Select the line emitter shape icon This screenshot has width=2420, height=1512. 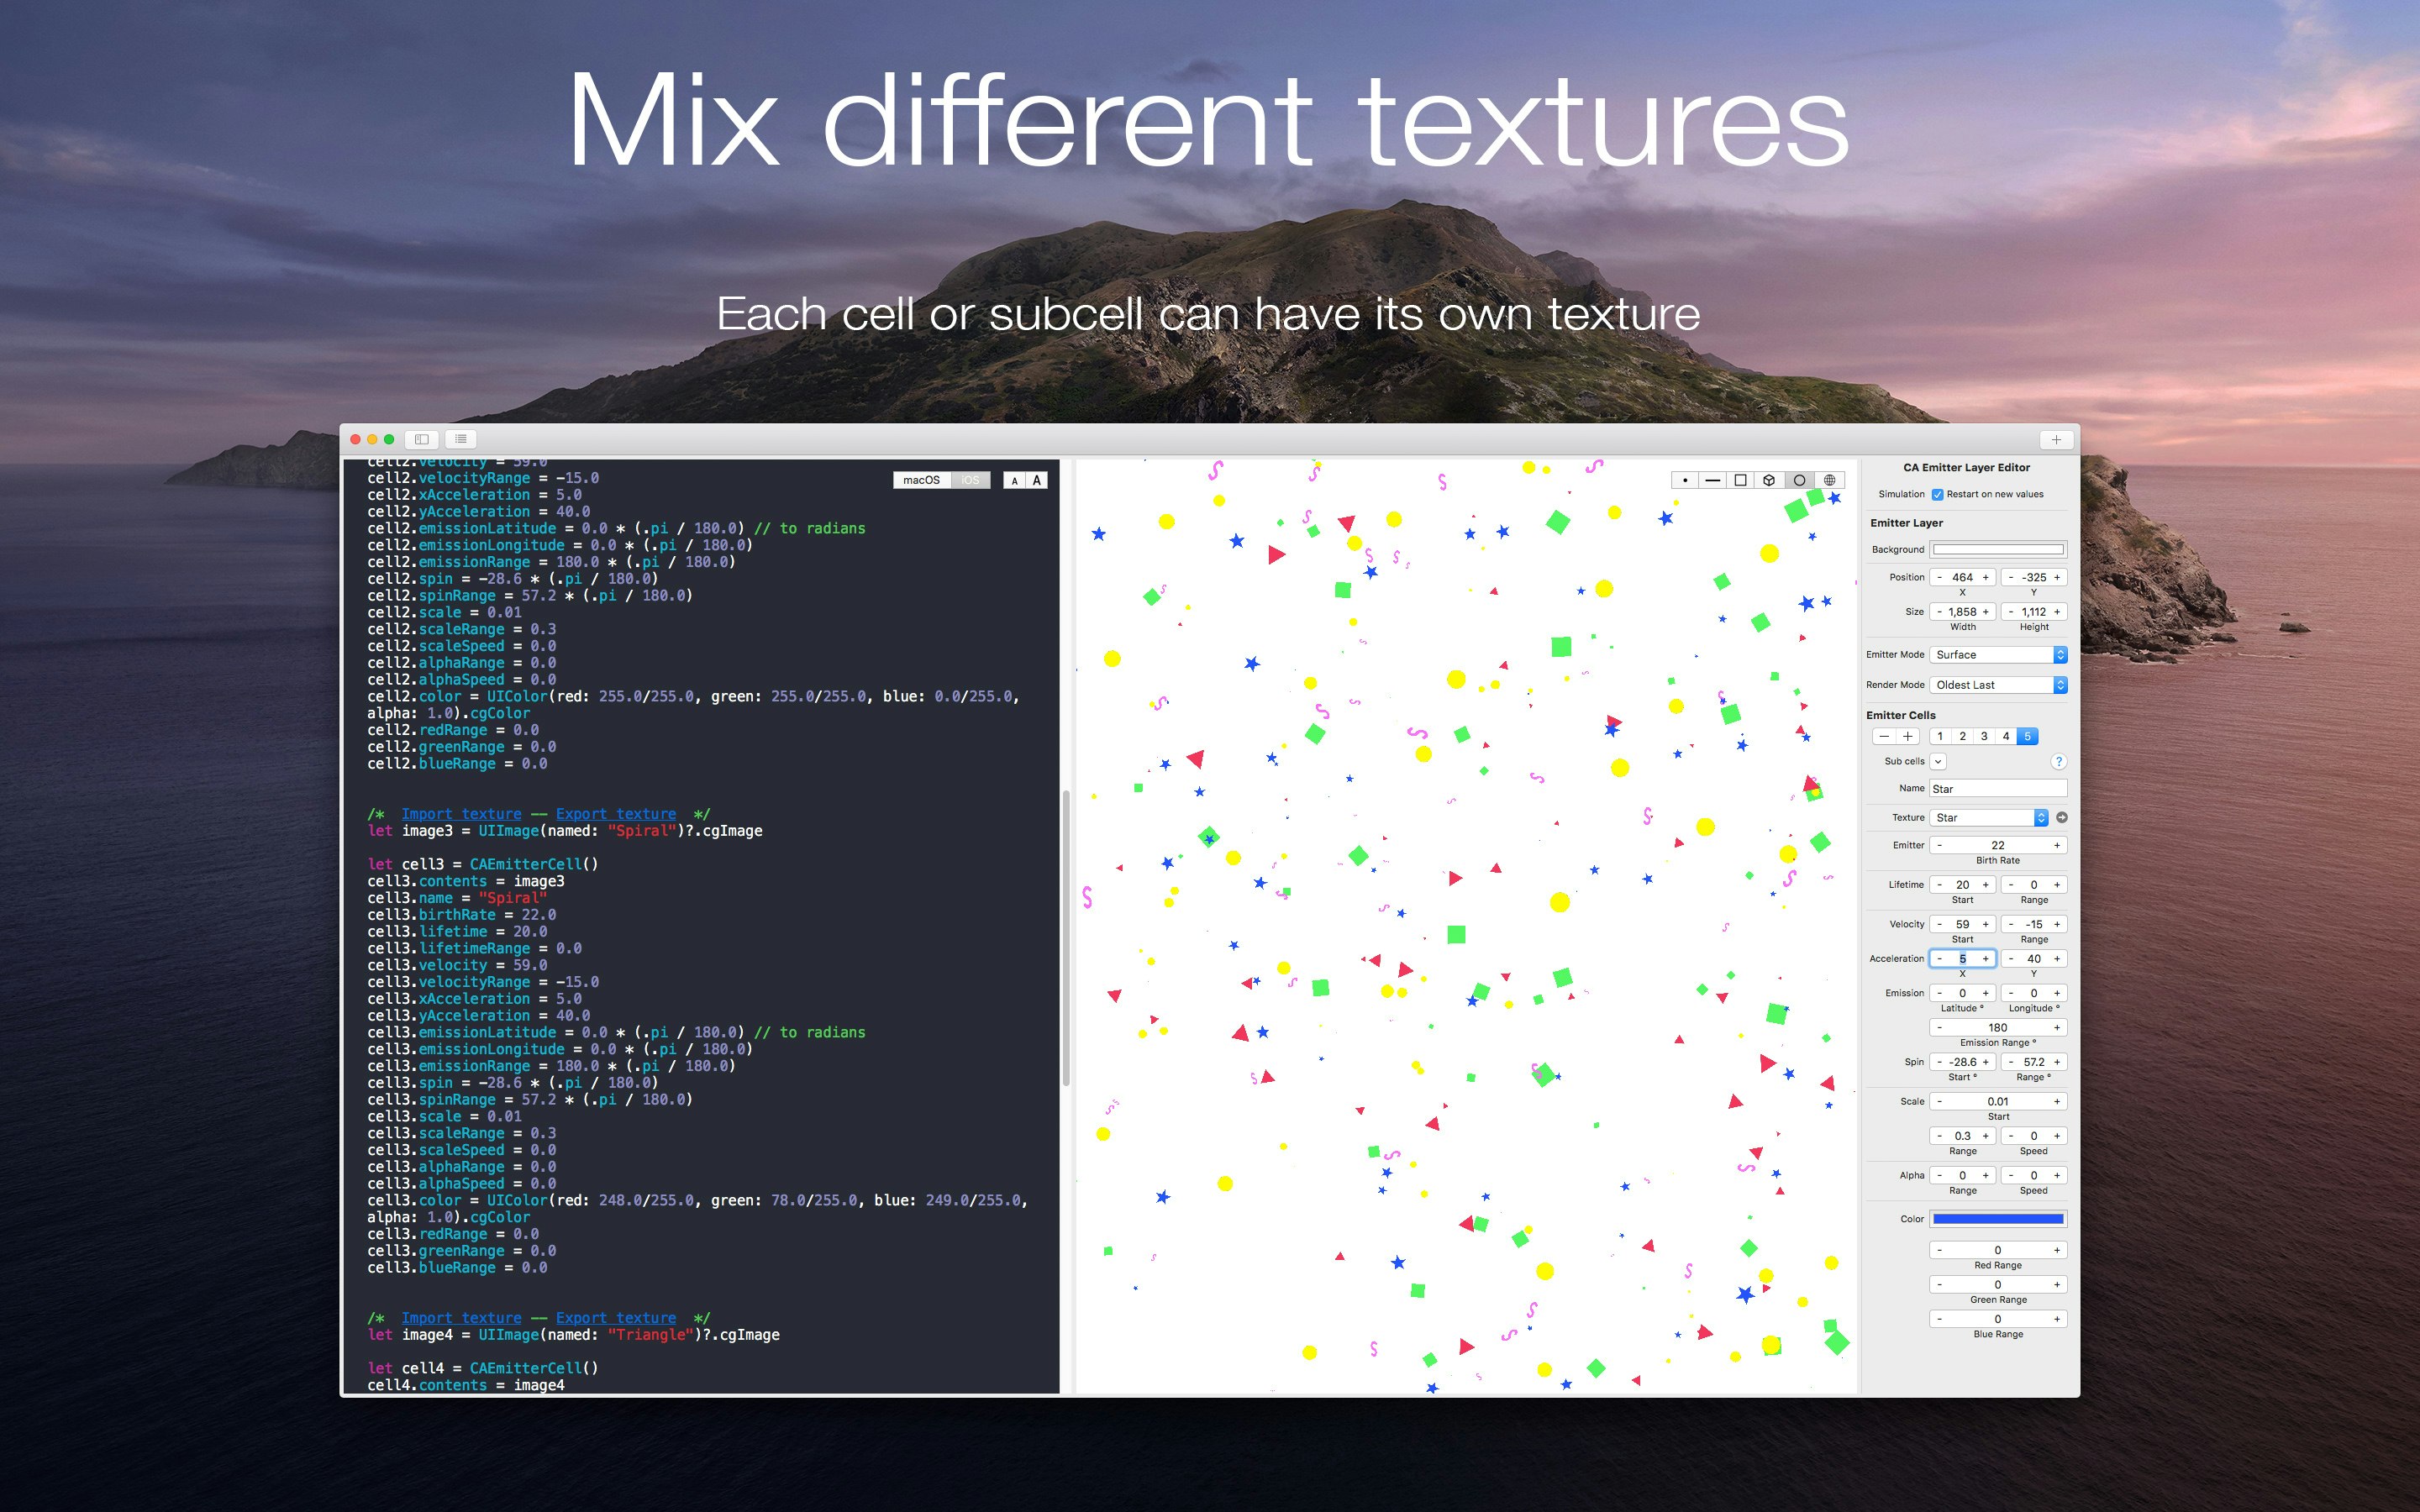(1714, 480)
